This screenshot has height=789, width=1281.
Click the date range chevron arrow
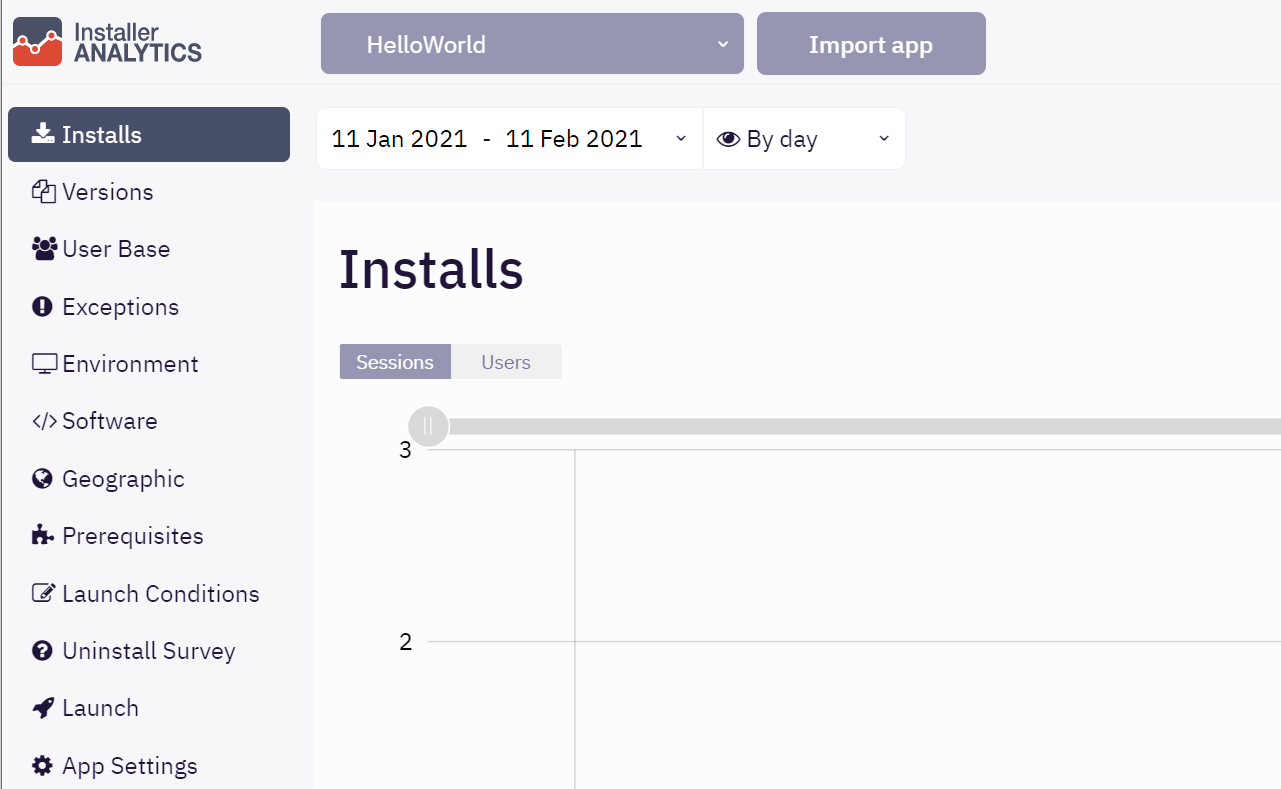click(x=681, y=139)
